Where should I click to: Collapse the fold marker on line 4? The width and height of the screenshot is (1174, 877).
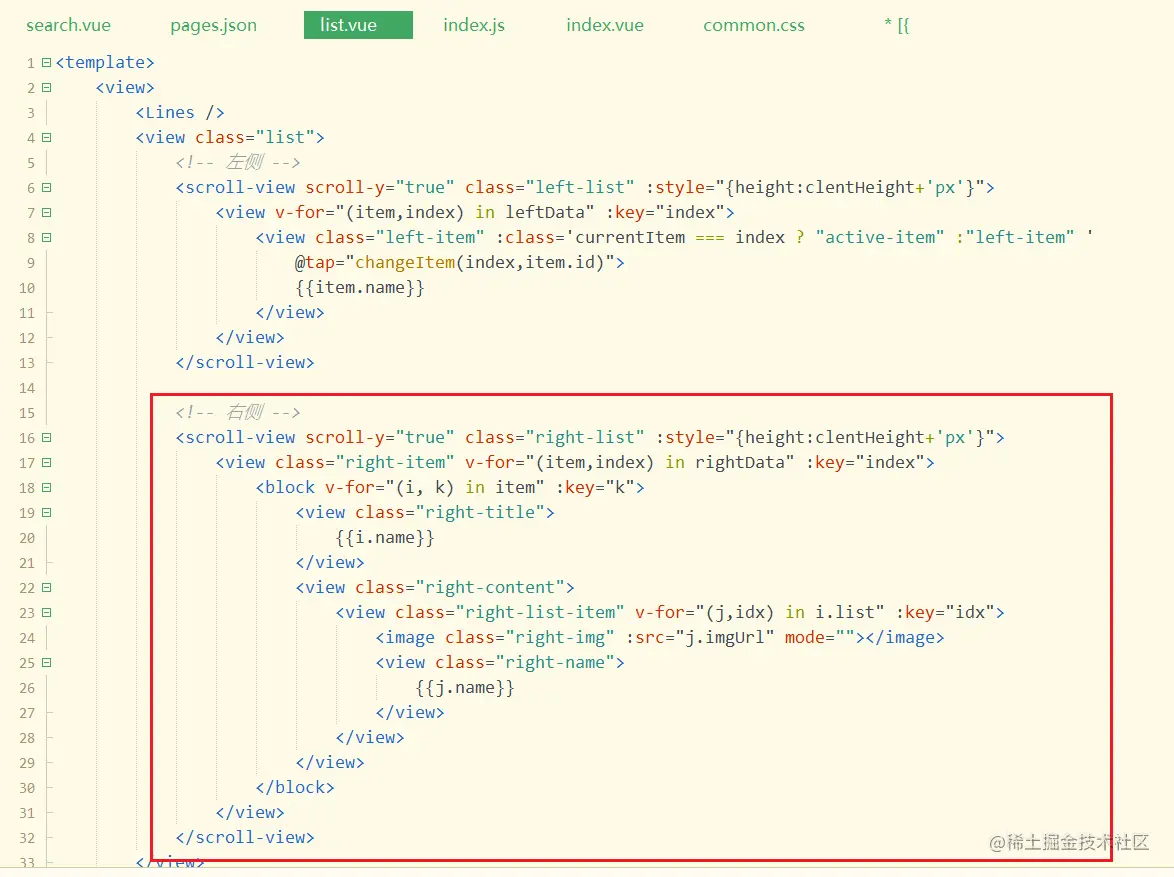(x=46, y=138)
